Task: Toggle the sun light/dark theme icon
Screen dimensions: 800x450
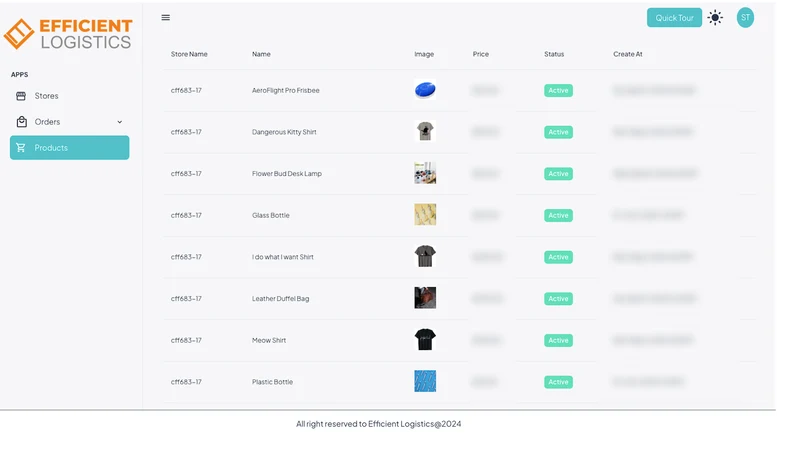Action: [715, 17]
